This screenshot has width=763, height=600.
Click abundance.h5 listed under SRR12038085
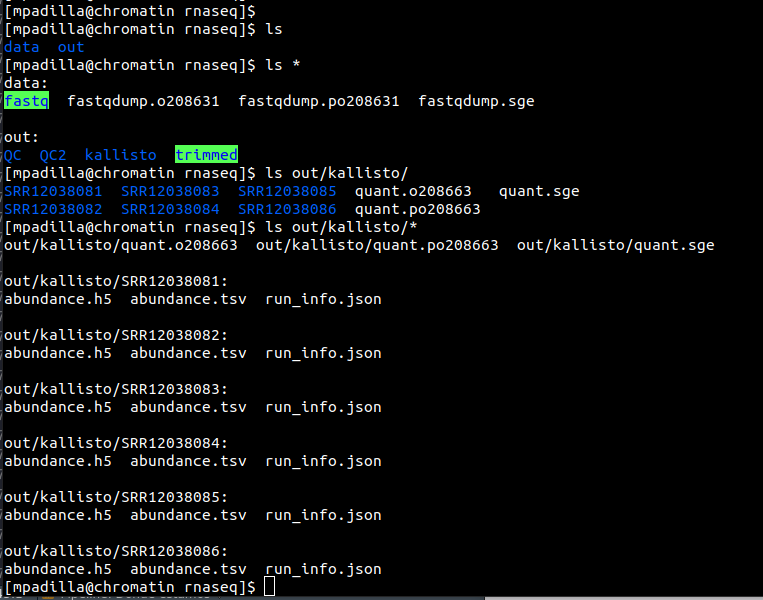57,515
